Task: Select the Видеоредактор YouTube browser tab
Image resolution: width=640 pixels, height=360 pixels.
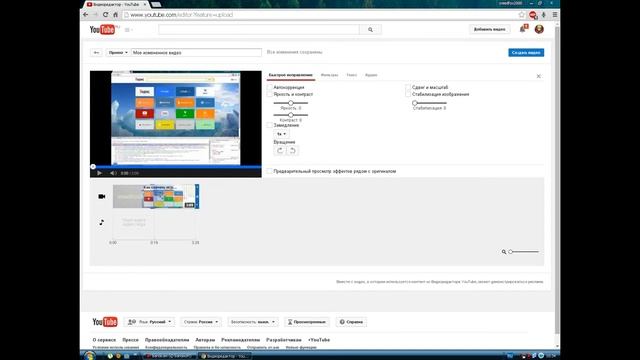Action: [x=116, y=4]
